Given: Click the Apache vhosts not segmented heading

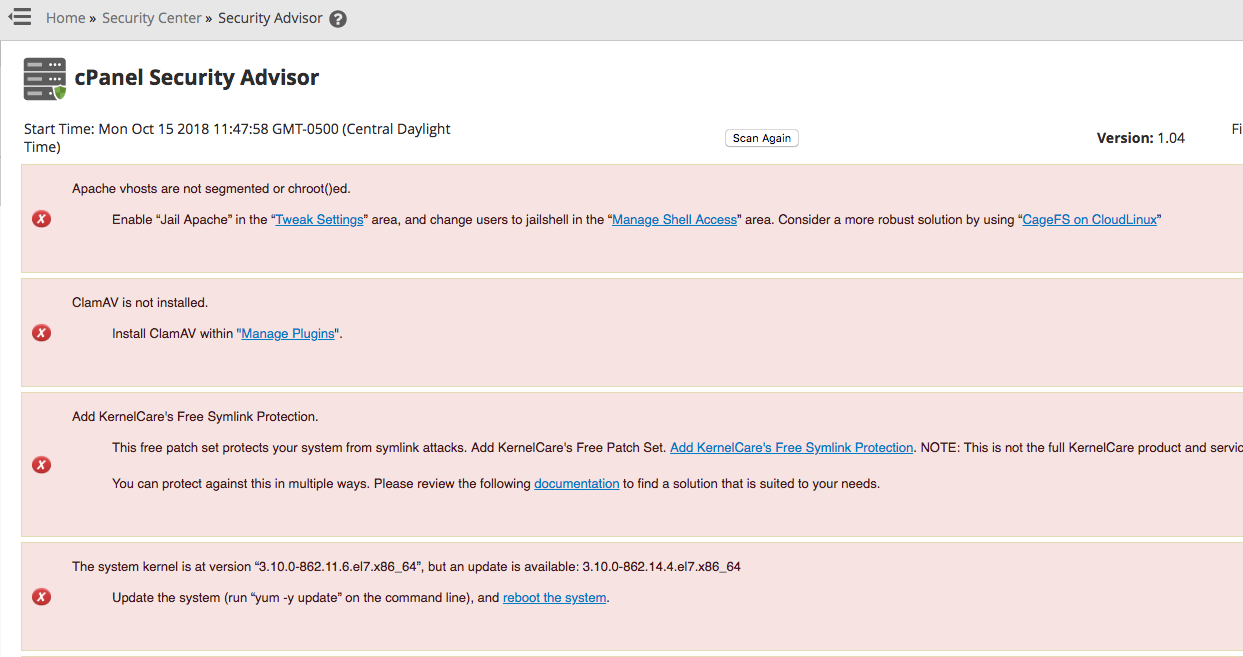Looking at the screenshot, I should (211, 188).
